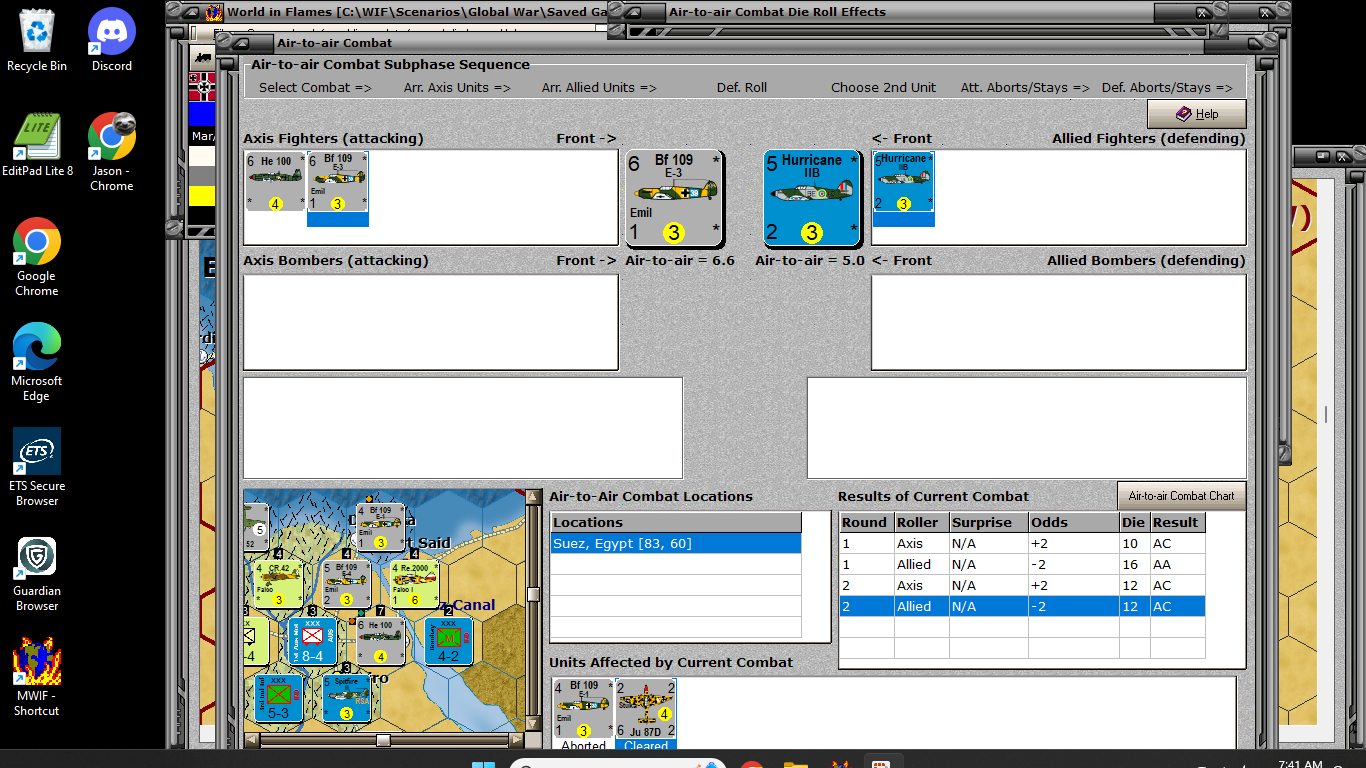1366x768 pixels.
Task: Click the large Bf 109 E-3 front unit
Action: (674, 198)
